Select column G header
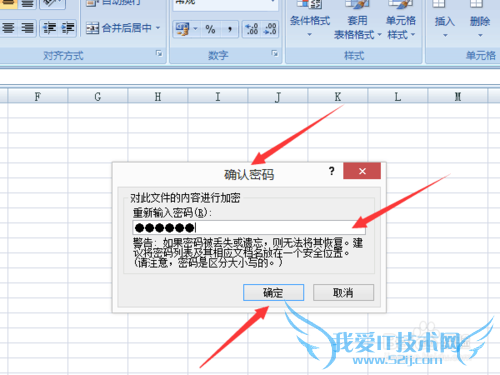This screenshot has width=500, height=375. [98, 97]
